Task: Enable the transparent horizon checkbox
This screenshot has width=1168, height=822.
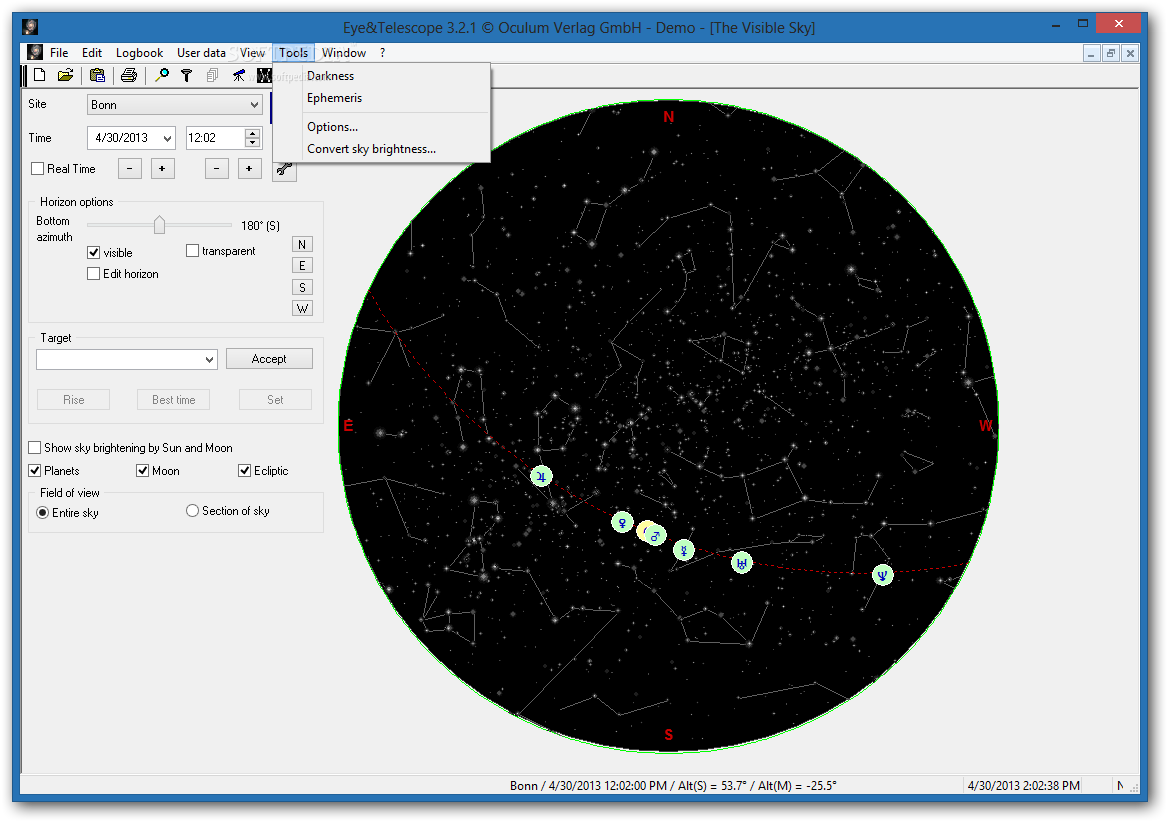Action: 192,251
